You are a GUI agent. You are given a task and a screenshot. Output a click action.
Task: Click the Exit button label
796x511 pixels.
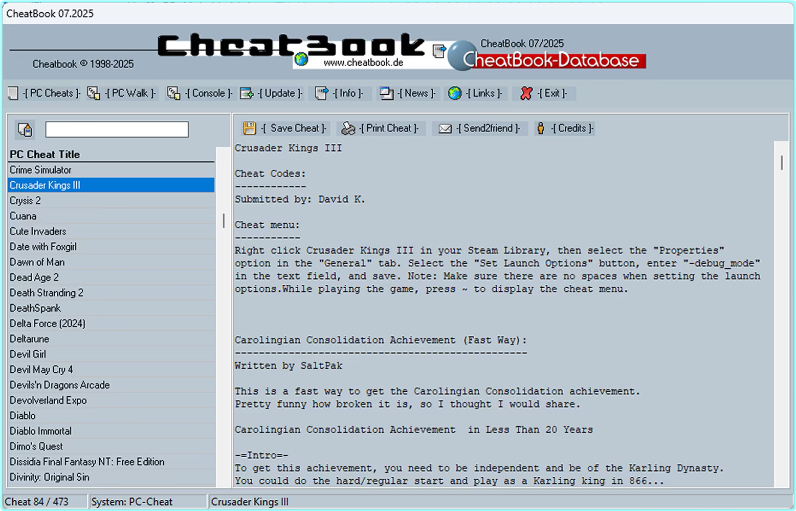tap(552, 93)
